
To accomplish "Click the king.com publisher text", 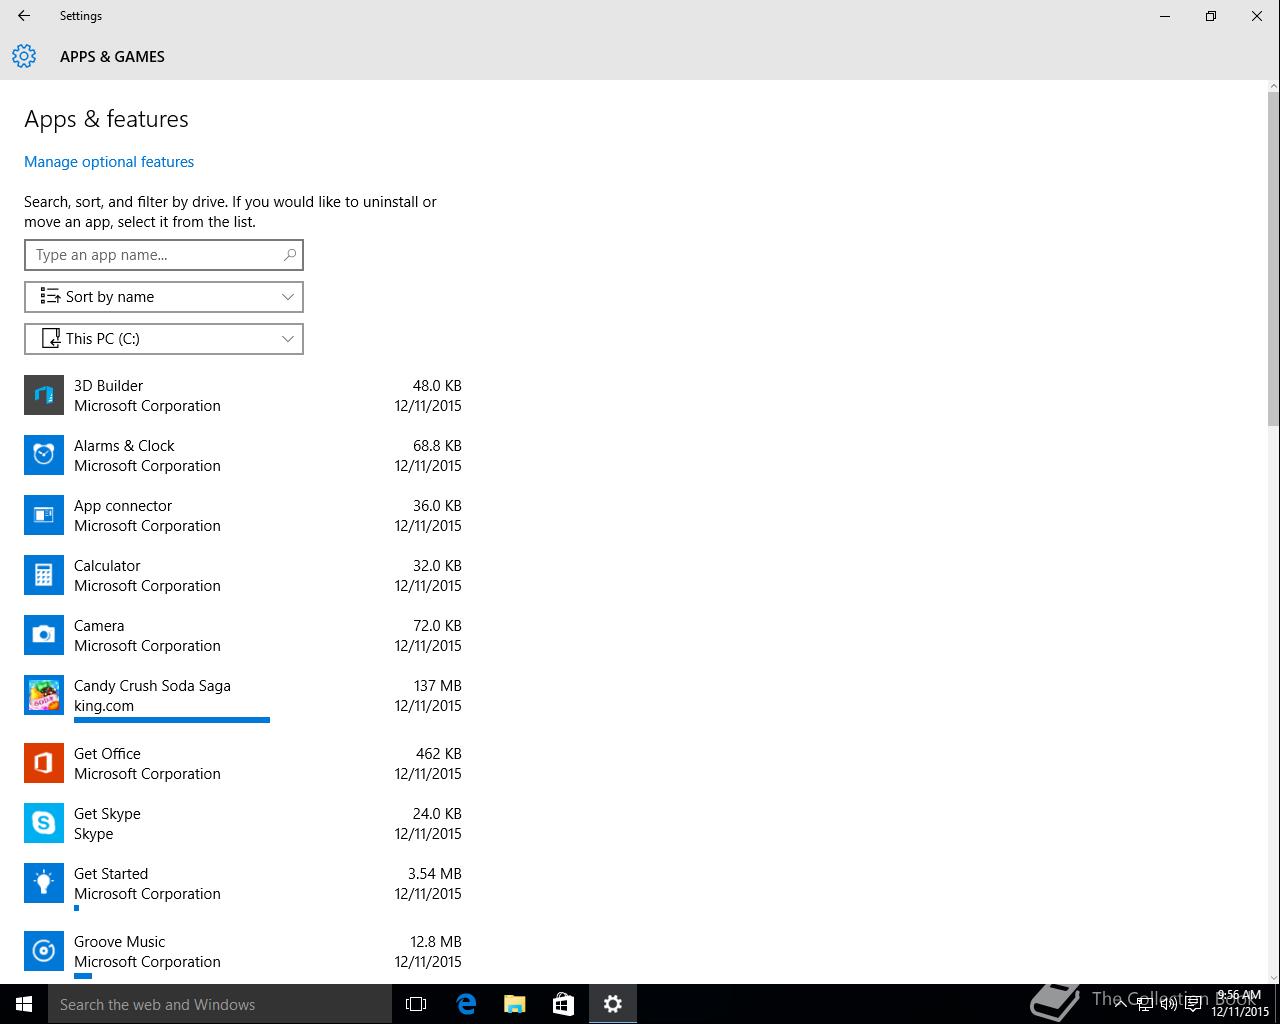I will [x=104, y=706].
